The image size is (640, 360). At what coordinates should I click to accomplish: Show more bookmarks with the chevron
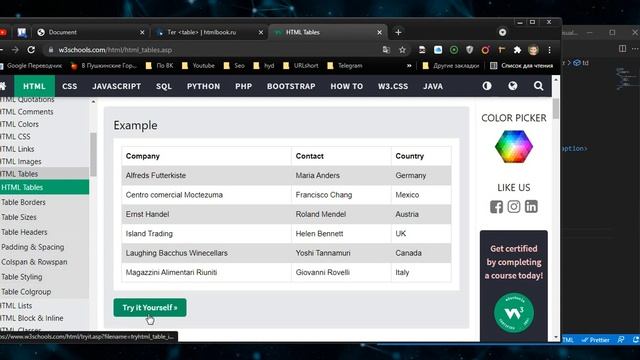pos(409,66)
